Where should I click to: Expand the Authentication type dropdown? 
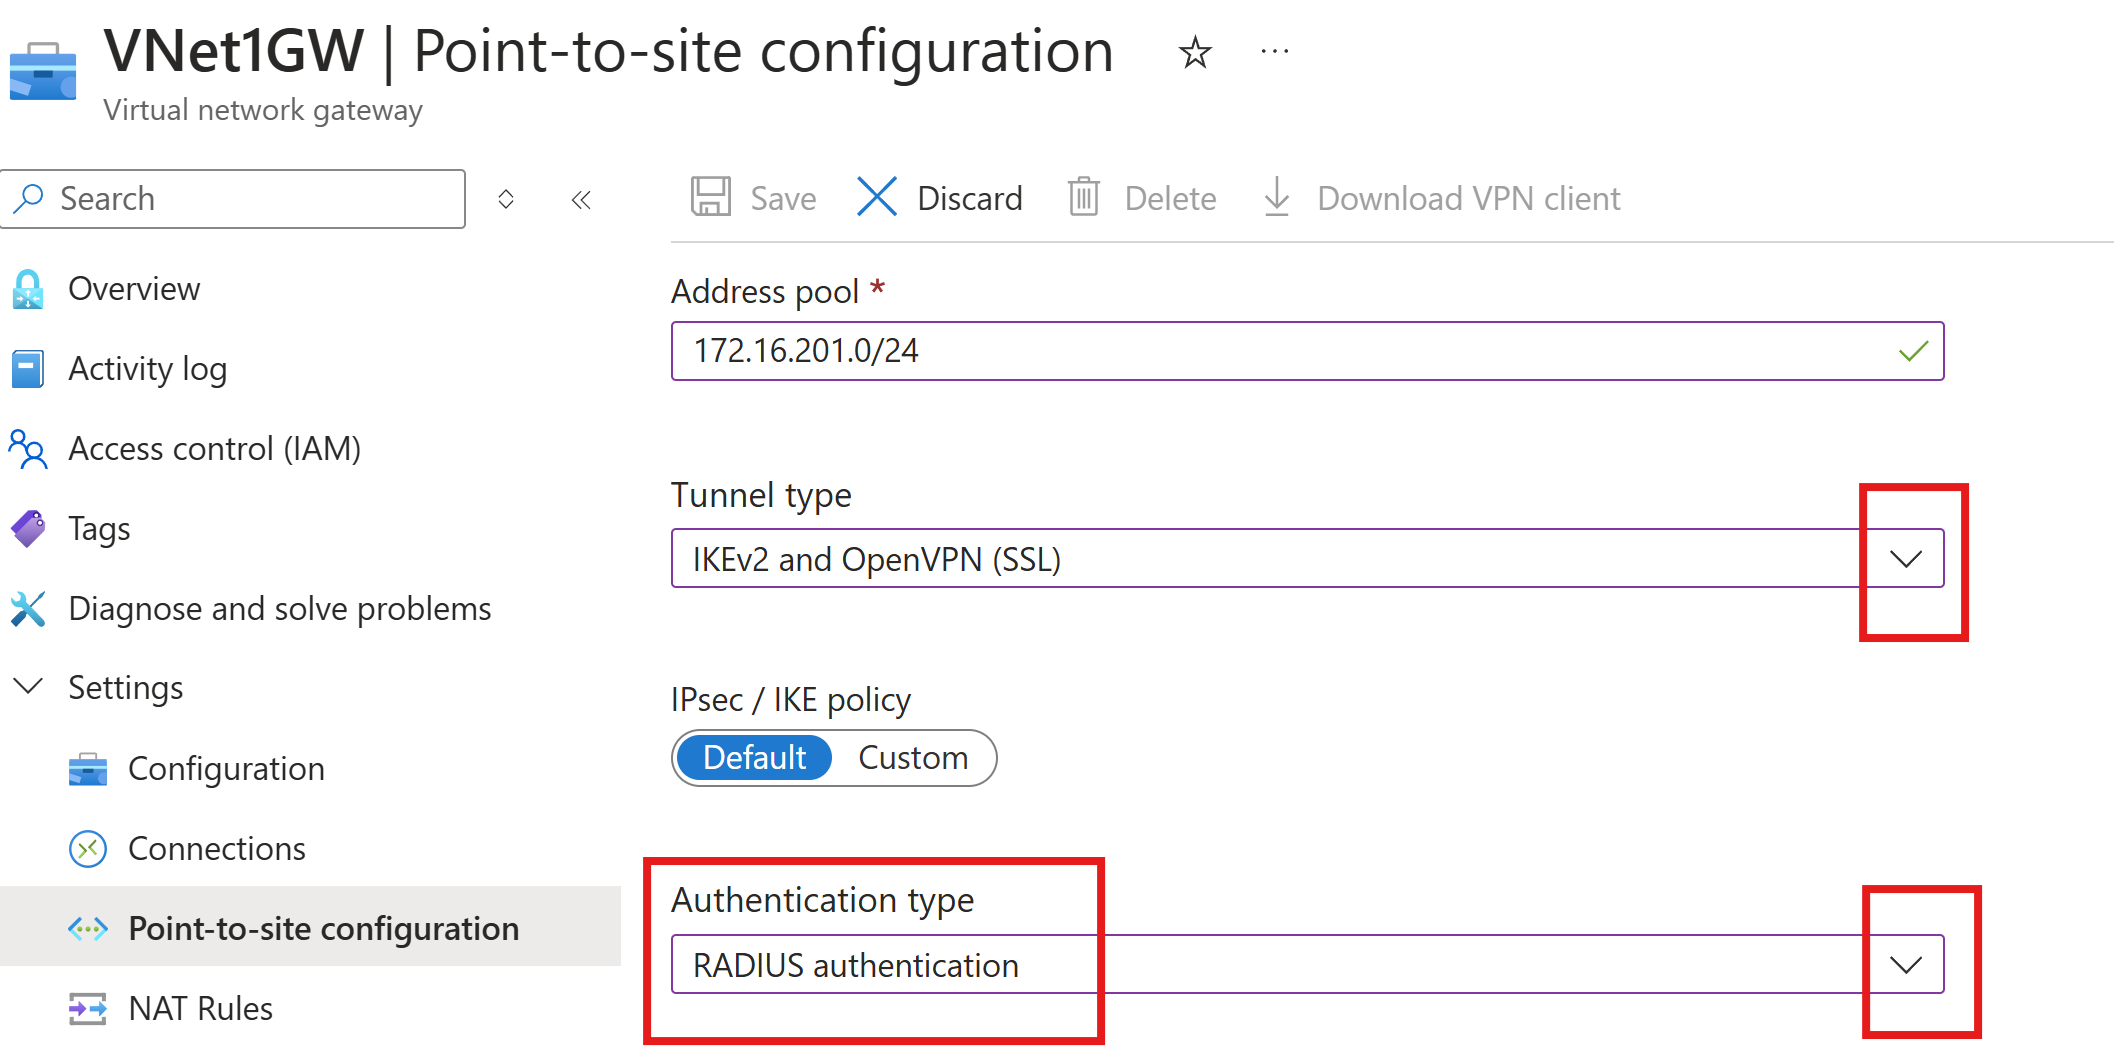click(x=1906, y=965)
